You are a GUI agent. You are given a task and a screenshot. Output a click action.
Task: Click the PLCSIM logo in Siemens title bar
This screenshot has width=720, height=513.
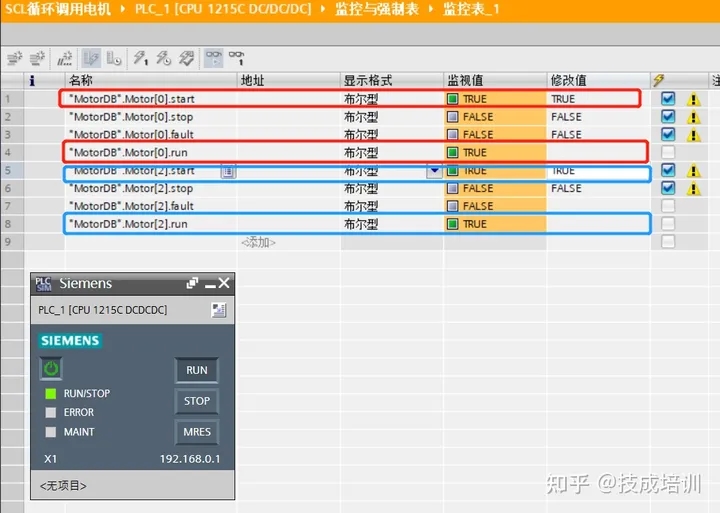44,284
